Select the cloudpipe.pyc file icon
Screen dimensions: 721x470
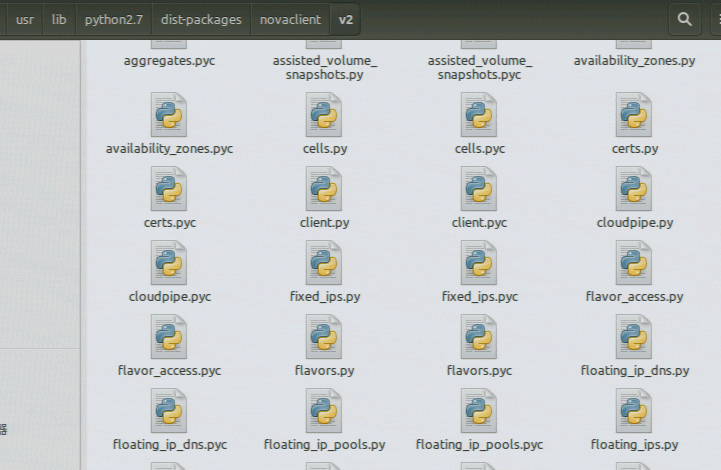[169, 263]
